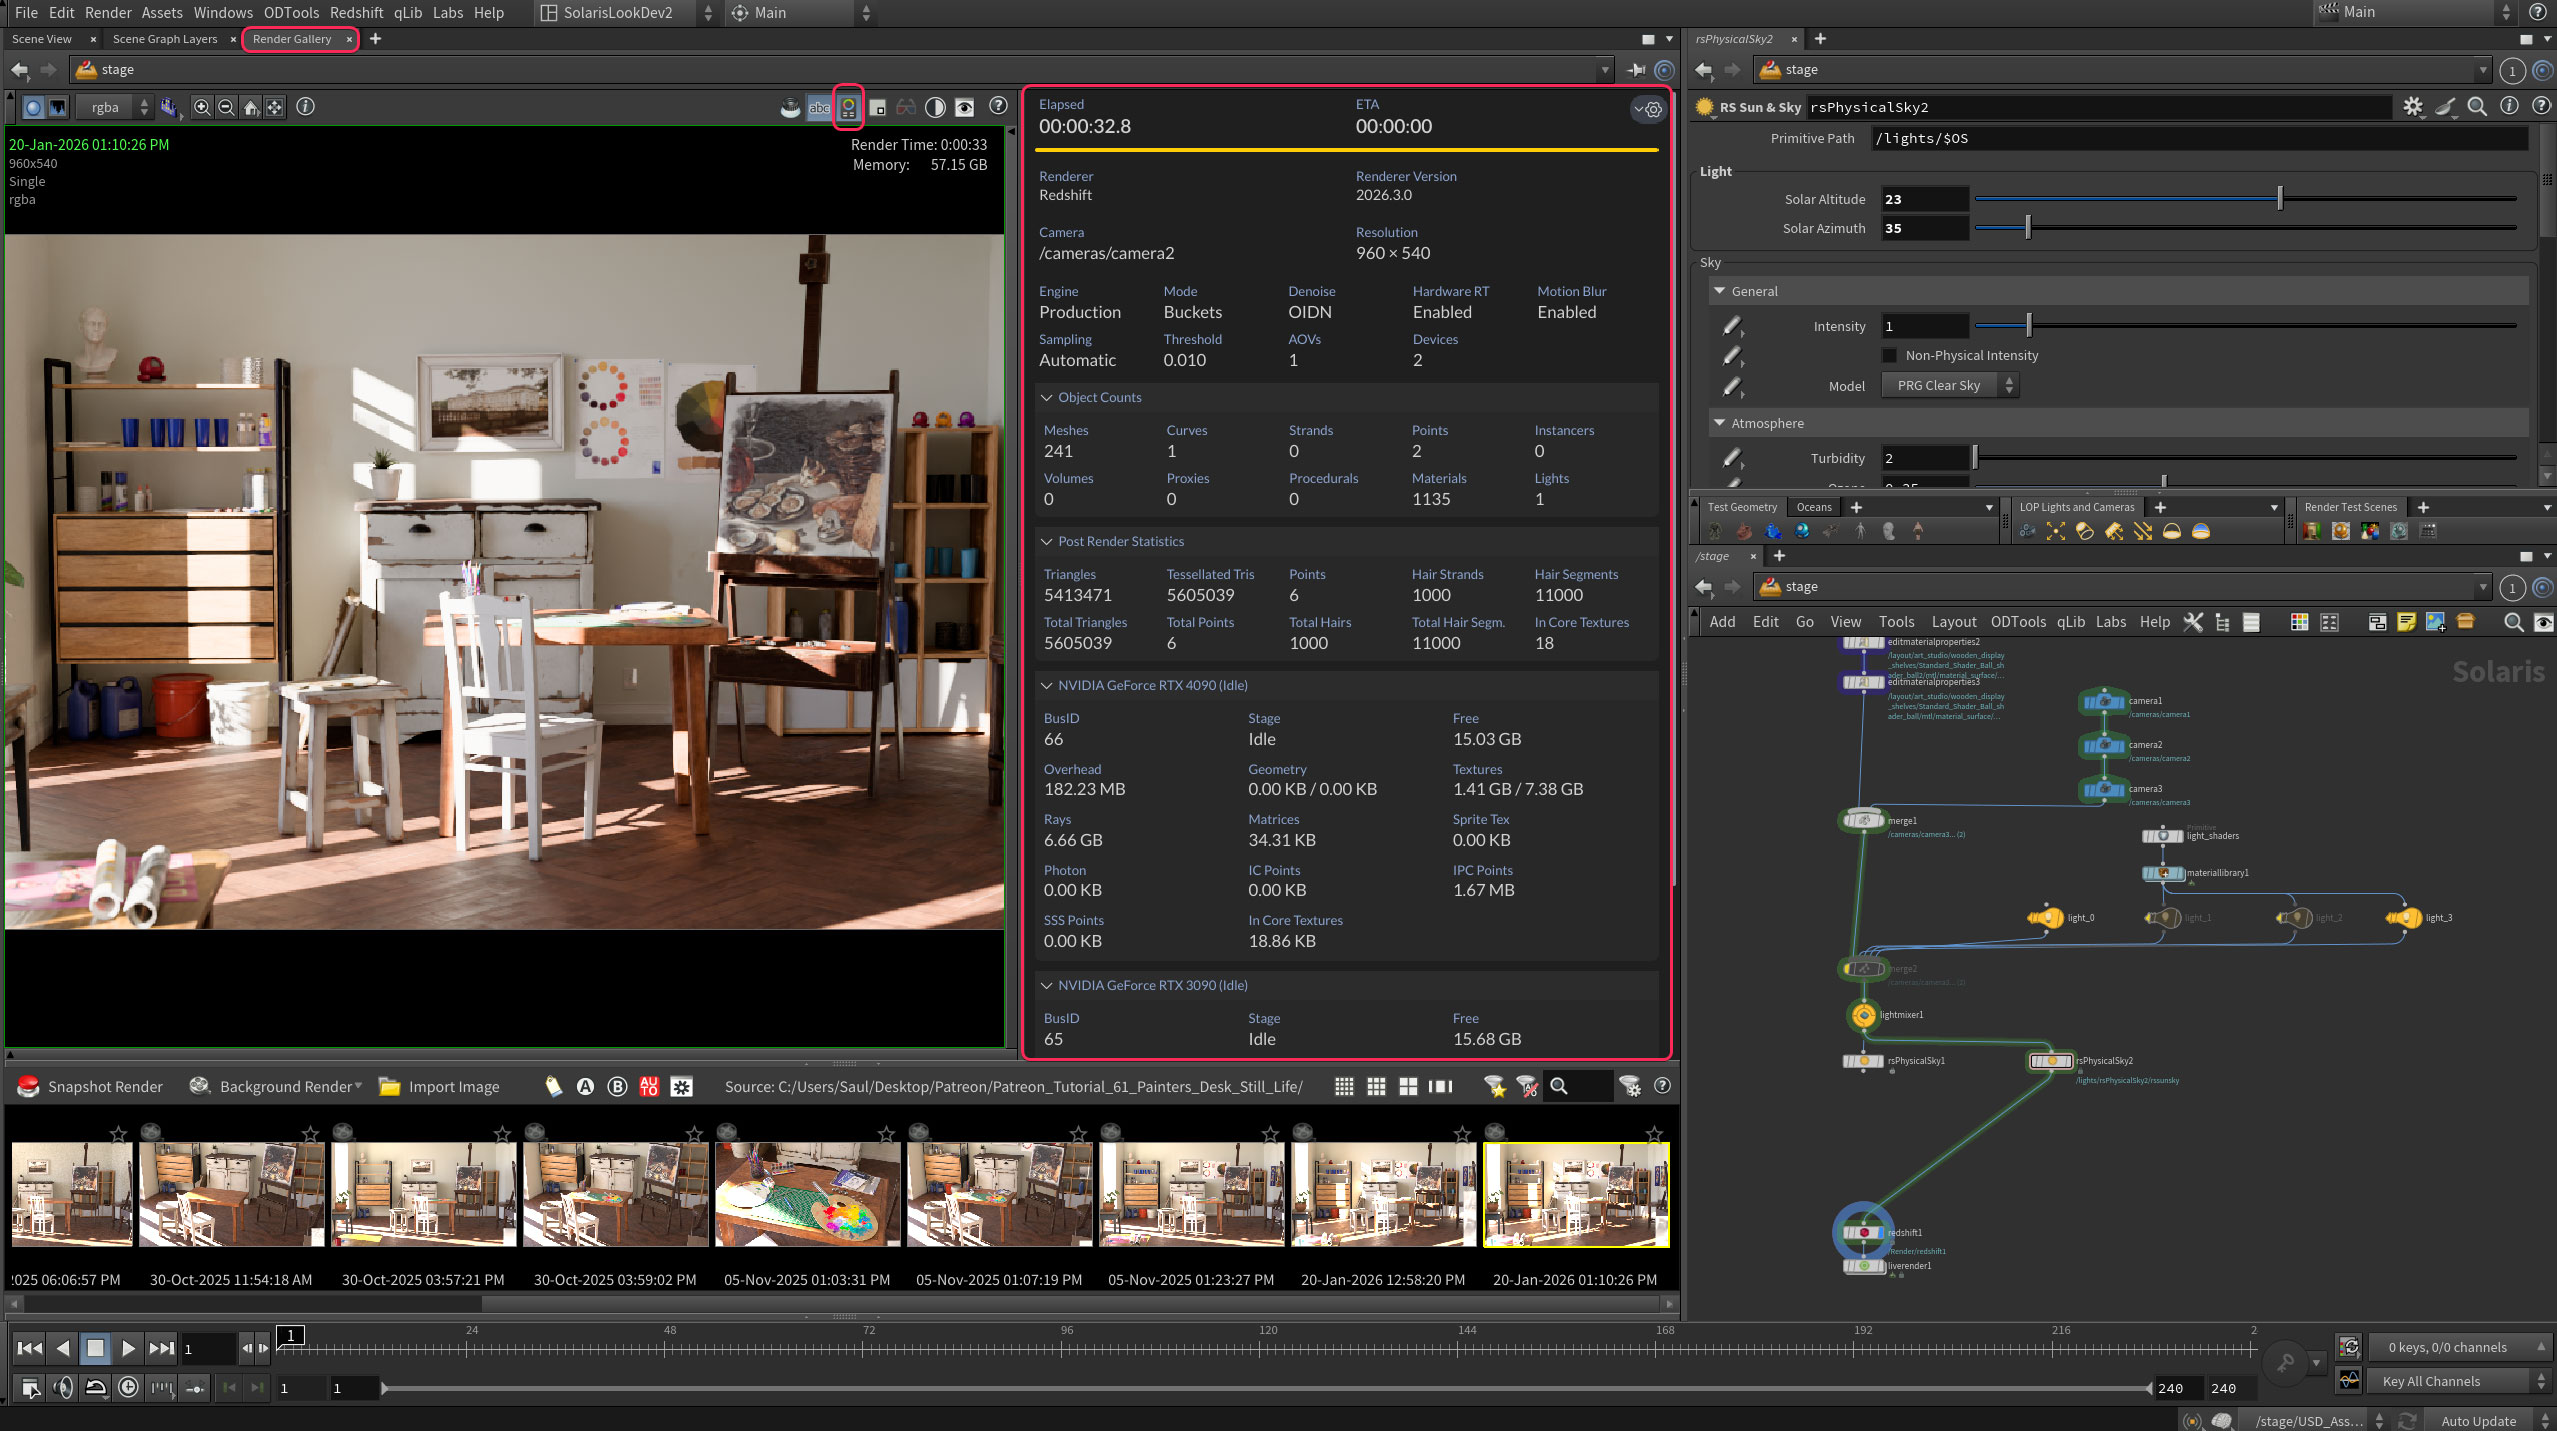Toggle the abc text overlay icon
Viewport: 2557px width, 1431px height.
tap(819, 107)
